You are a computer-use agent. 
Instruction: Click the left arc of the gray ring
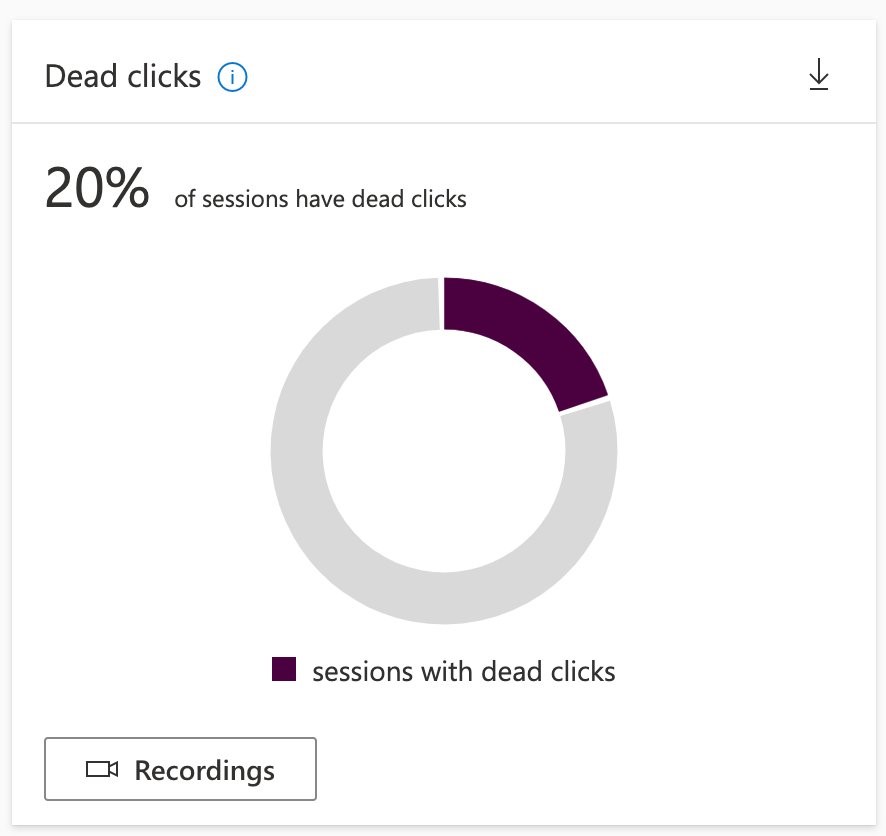click(297, 451)
